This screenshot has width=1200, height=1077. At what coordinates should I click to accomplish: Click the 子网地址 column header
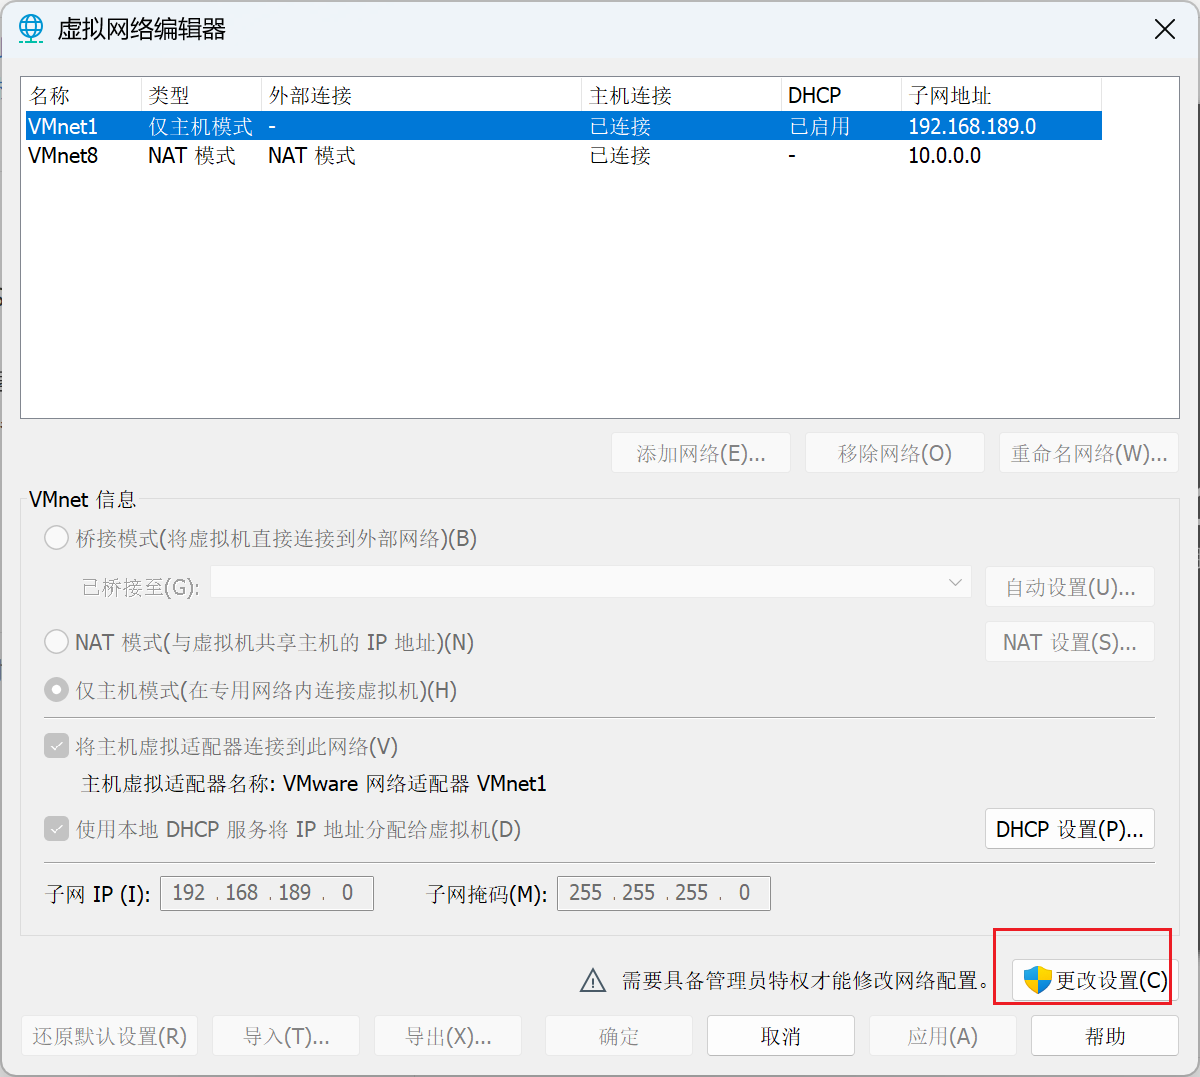pos(1001,95)
